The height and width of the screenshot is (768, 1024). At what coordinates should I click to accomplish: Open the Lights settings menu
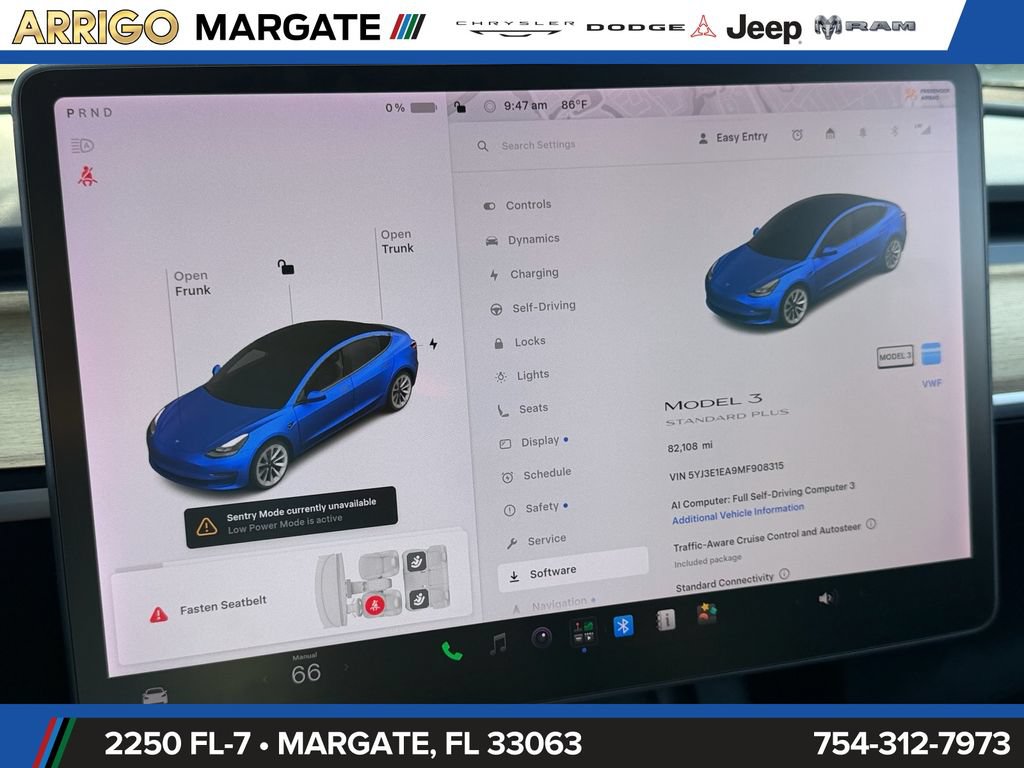point(522,376)
